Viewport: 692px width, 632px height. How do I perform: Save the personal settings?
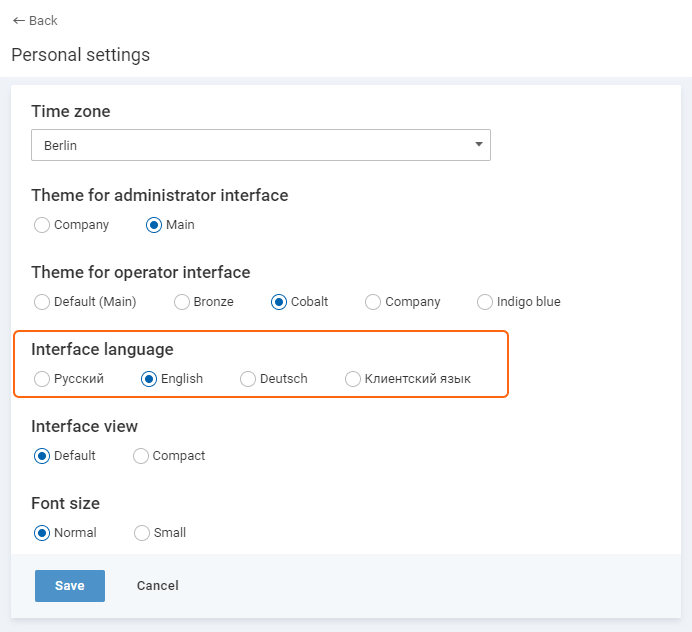(x=70, y=586)
